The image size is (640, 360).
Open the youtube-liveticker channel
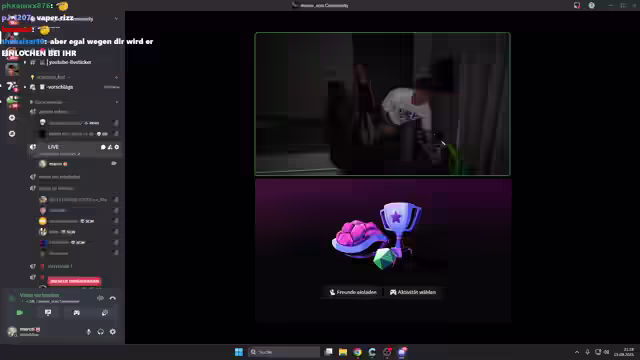(69, 62)
